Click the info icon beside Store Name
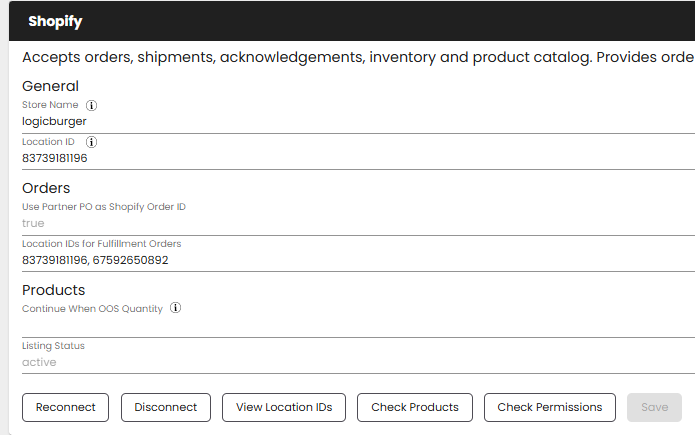Screen dimensions: 695x435 point(92,105)
